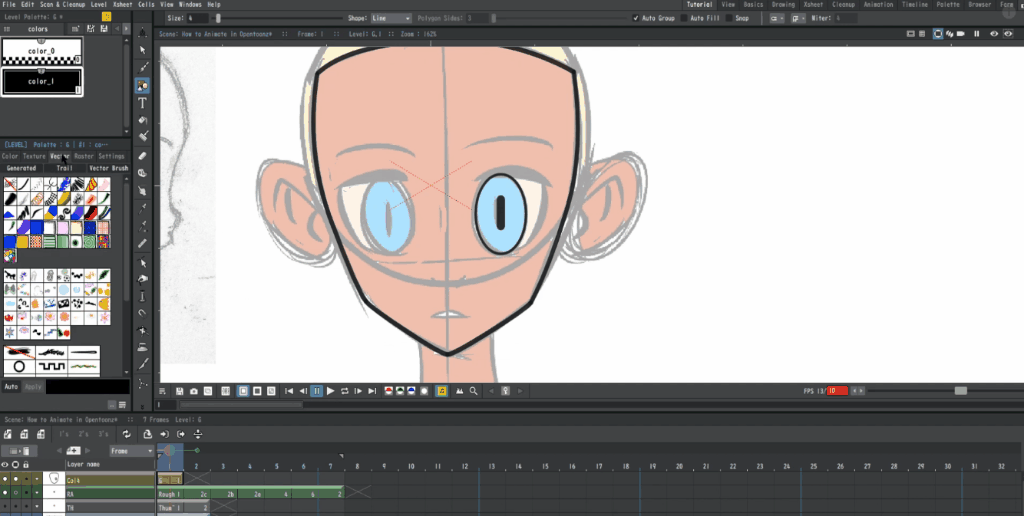The width and height of the screenshot is (1024, 516).
Task: Pause playback in the viewer
Action: pos(317,391)
